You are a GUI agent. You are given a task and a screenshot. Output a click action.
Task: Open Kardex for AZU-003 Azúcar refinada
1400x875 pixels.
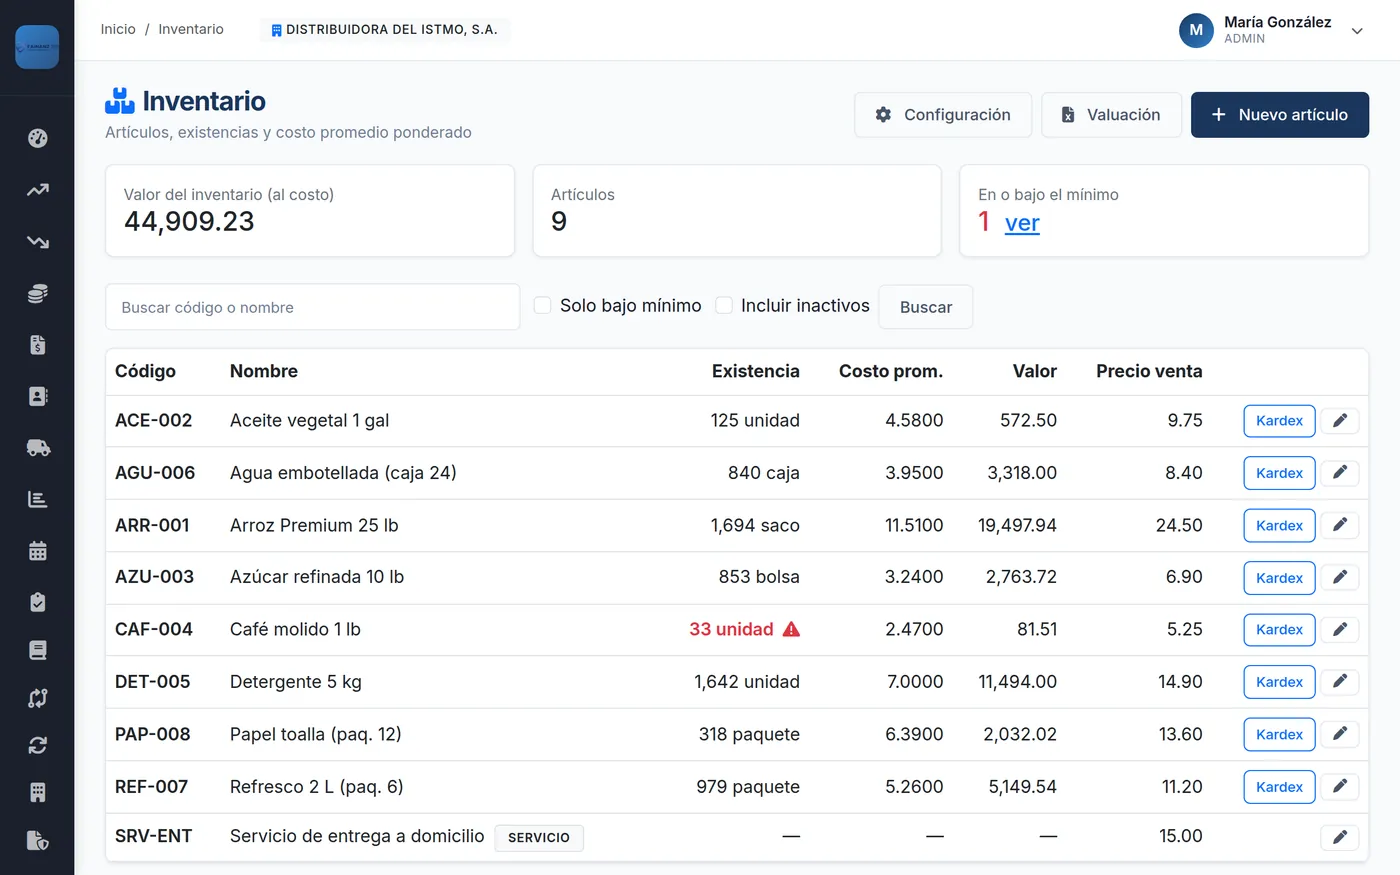1279,578
